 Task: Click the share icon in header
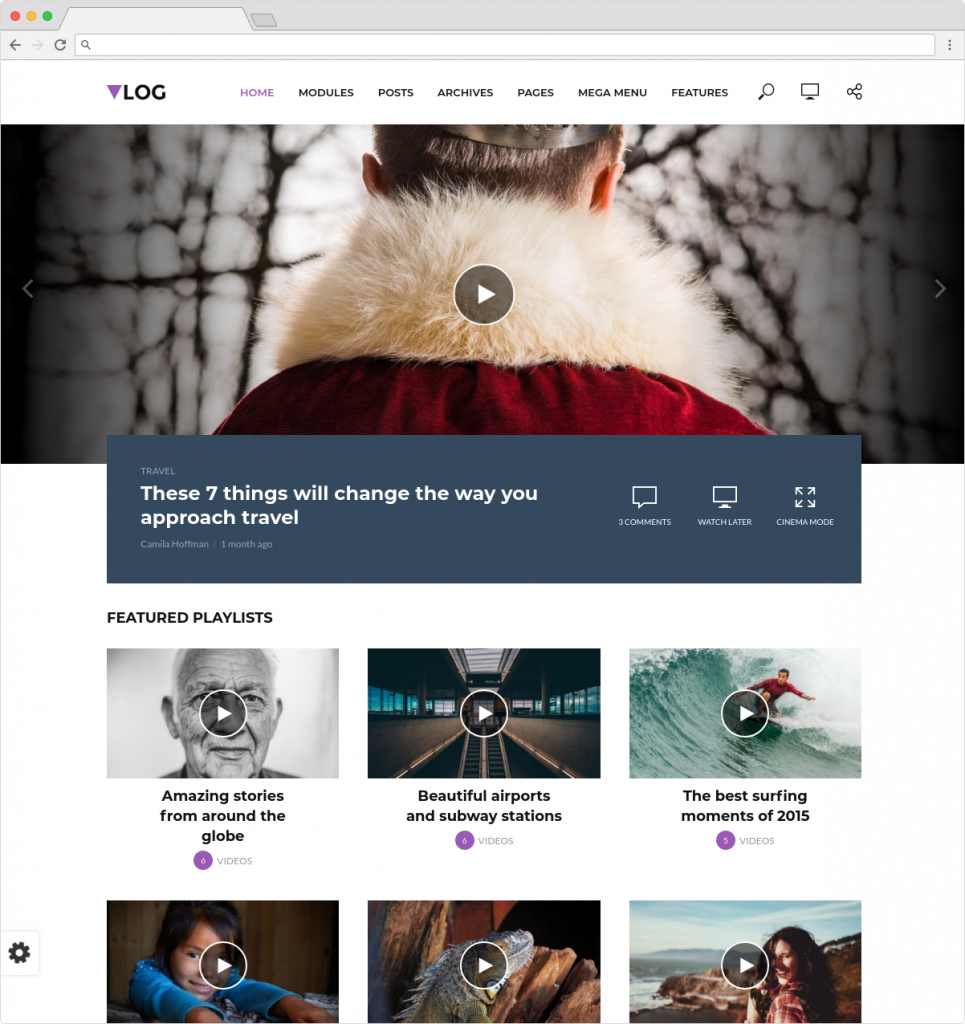(854, 92)
